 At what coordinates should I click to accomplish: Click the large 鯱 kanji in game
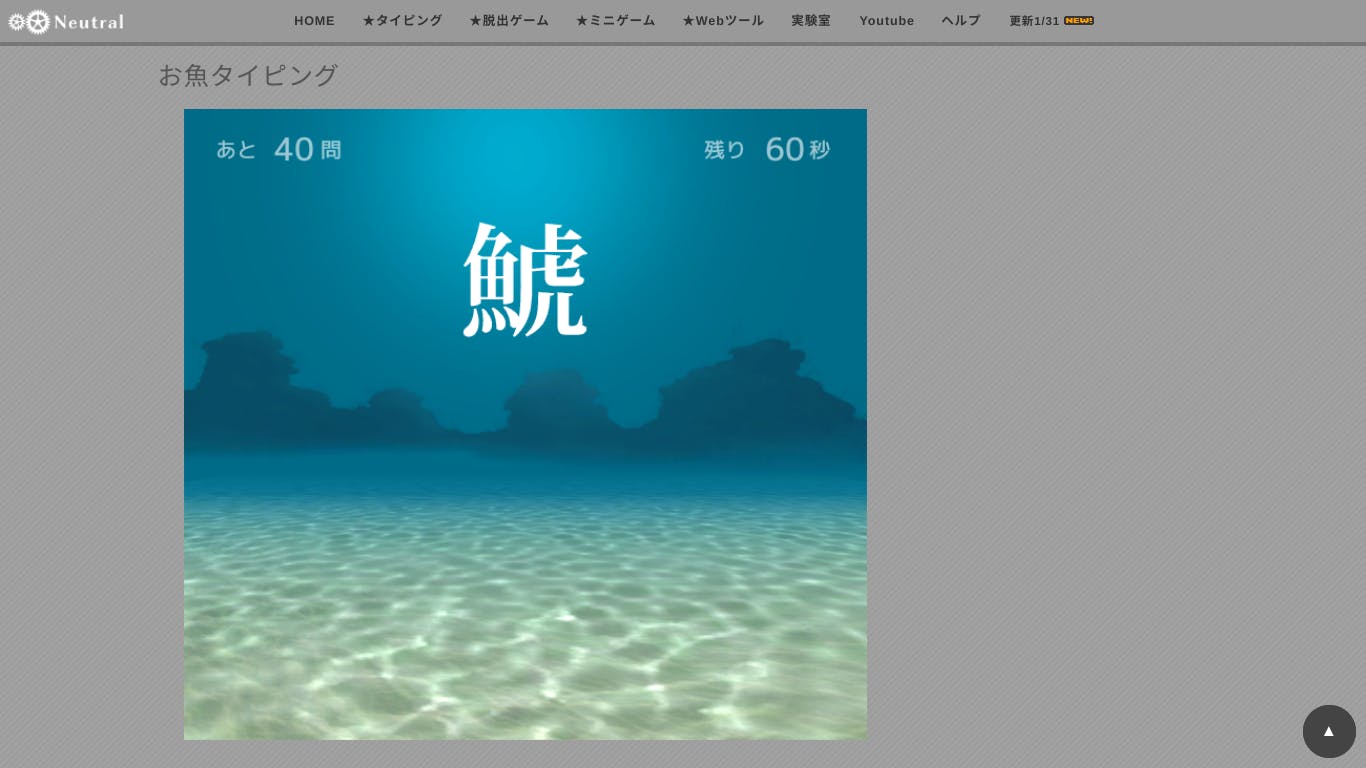525,279
